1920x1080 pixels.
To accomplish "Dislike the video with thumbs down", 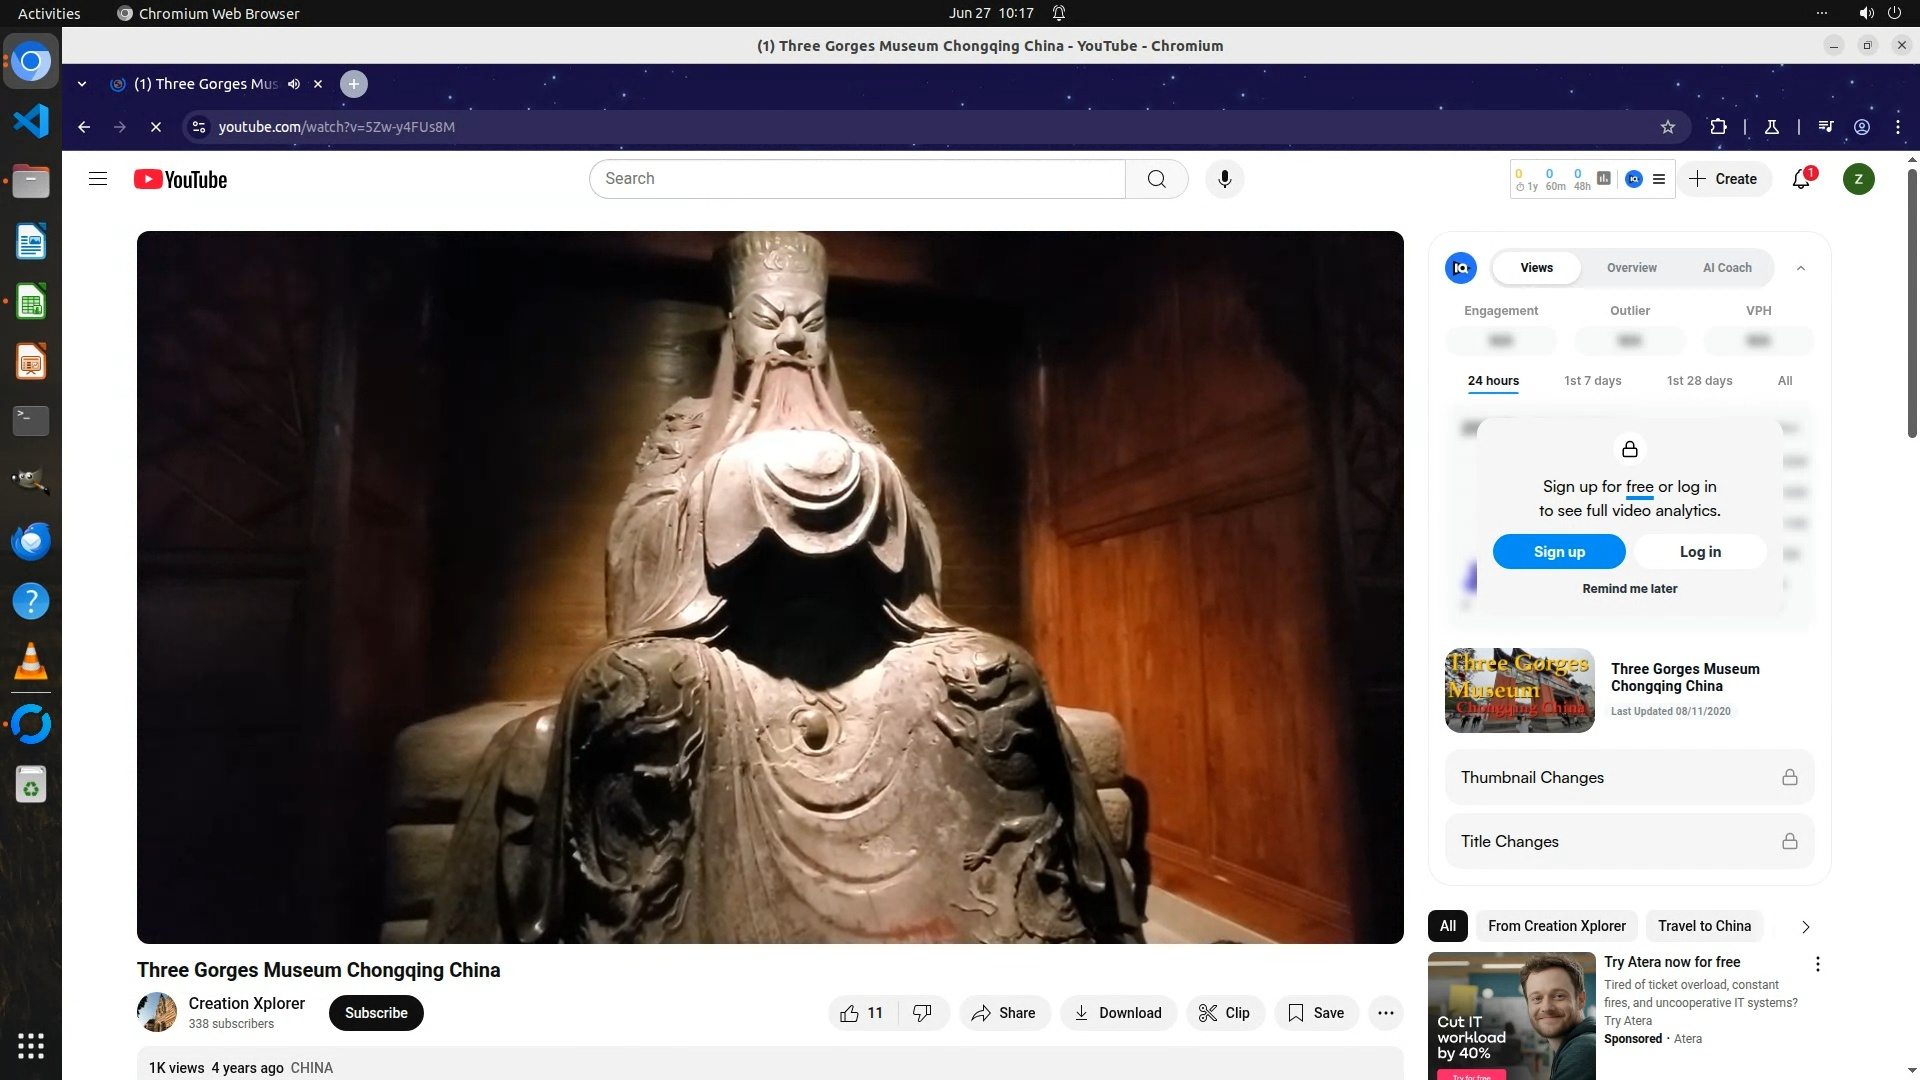I will (x=922, y=1013).
